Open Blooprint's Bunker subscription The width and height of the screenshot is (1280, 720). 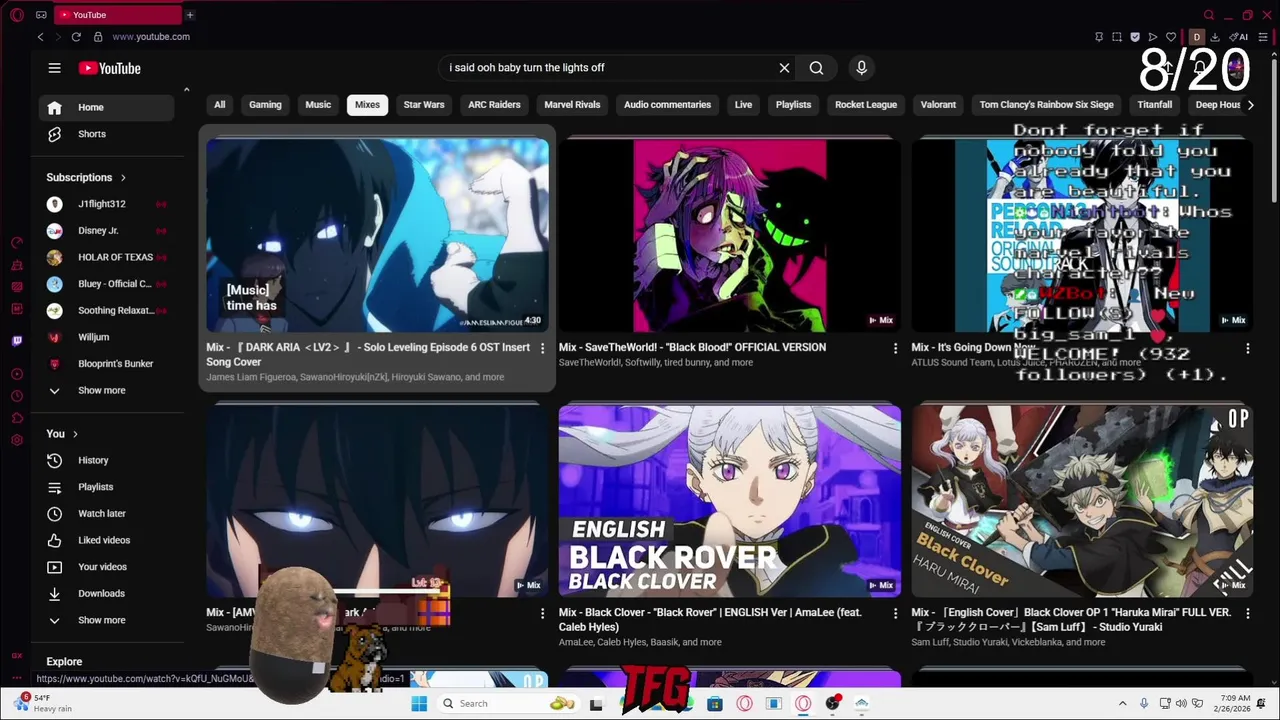pyautogui.click(x=107, y=363)
